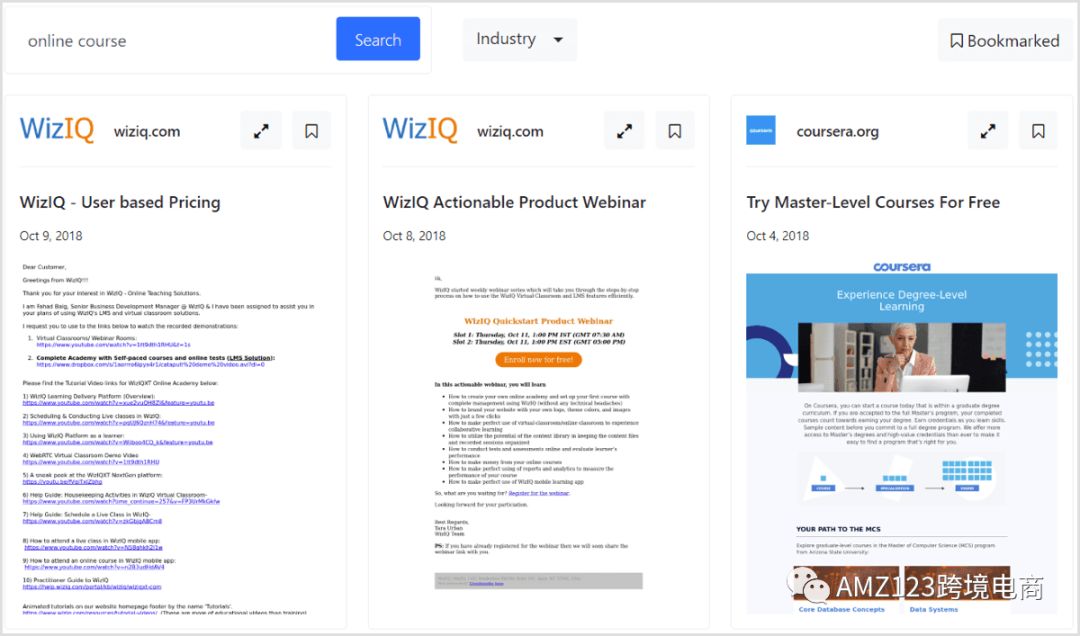Click the blue Search button
1080x636 pixels.
377,39
